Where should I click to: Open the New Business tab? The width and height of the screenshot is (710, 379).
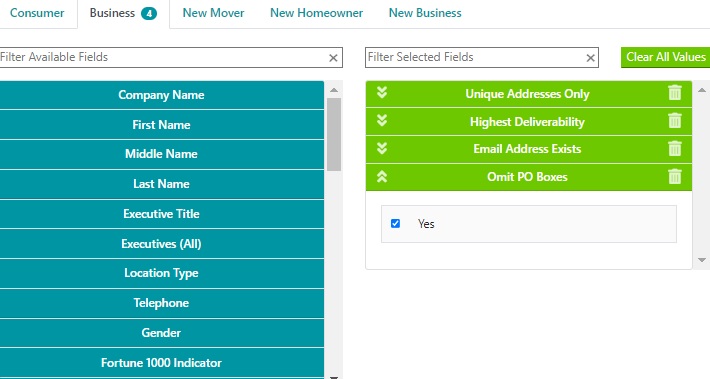coord(425,13)
